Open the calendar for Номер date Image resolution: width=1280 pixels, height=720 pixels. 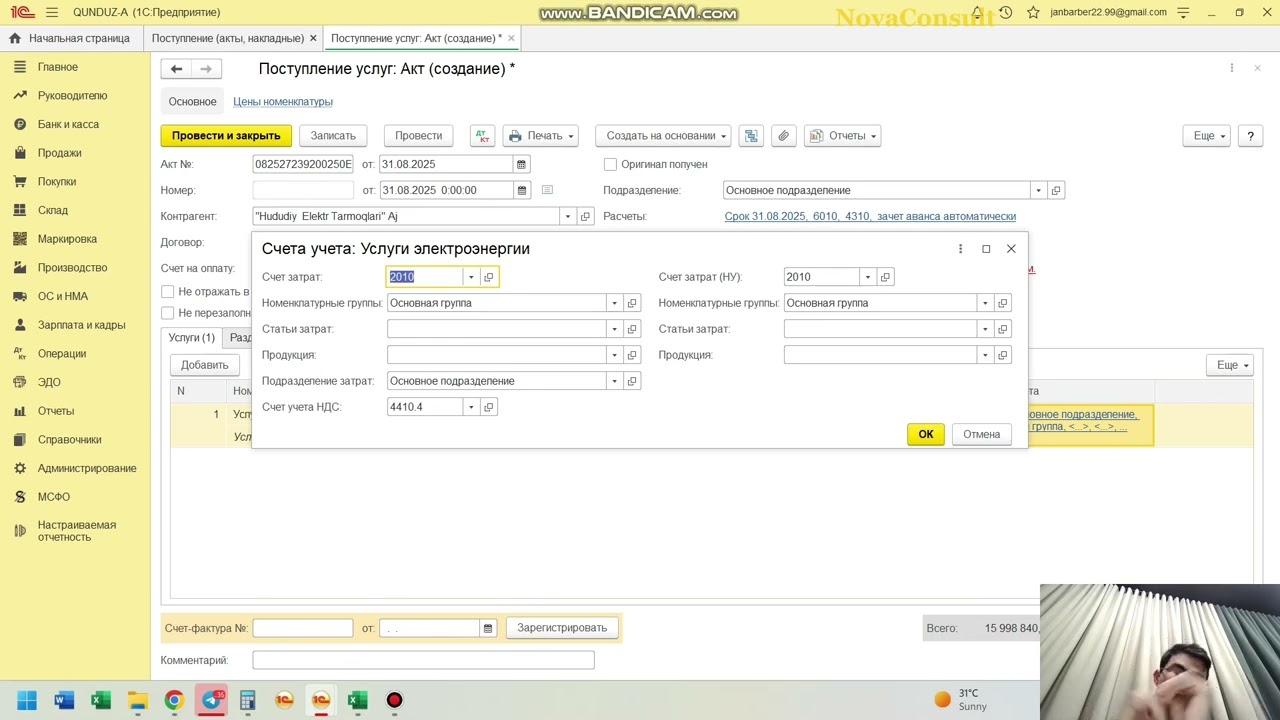tap(521, 190)
